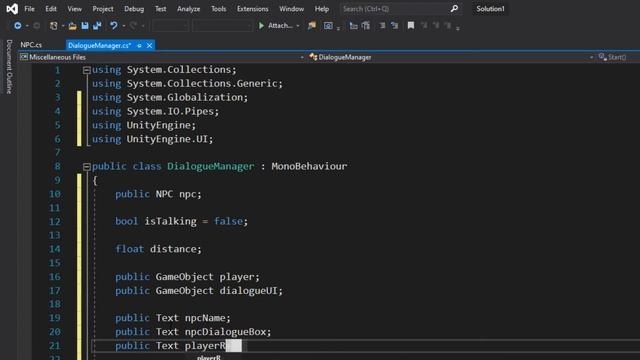This screenshot has height=360, width=640.
Task: Collapse the DialogueManager class block
Action: pyautogui.click(x=87, y=167)
